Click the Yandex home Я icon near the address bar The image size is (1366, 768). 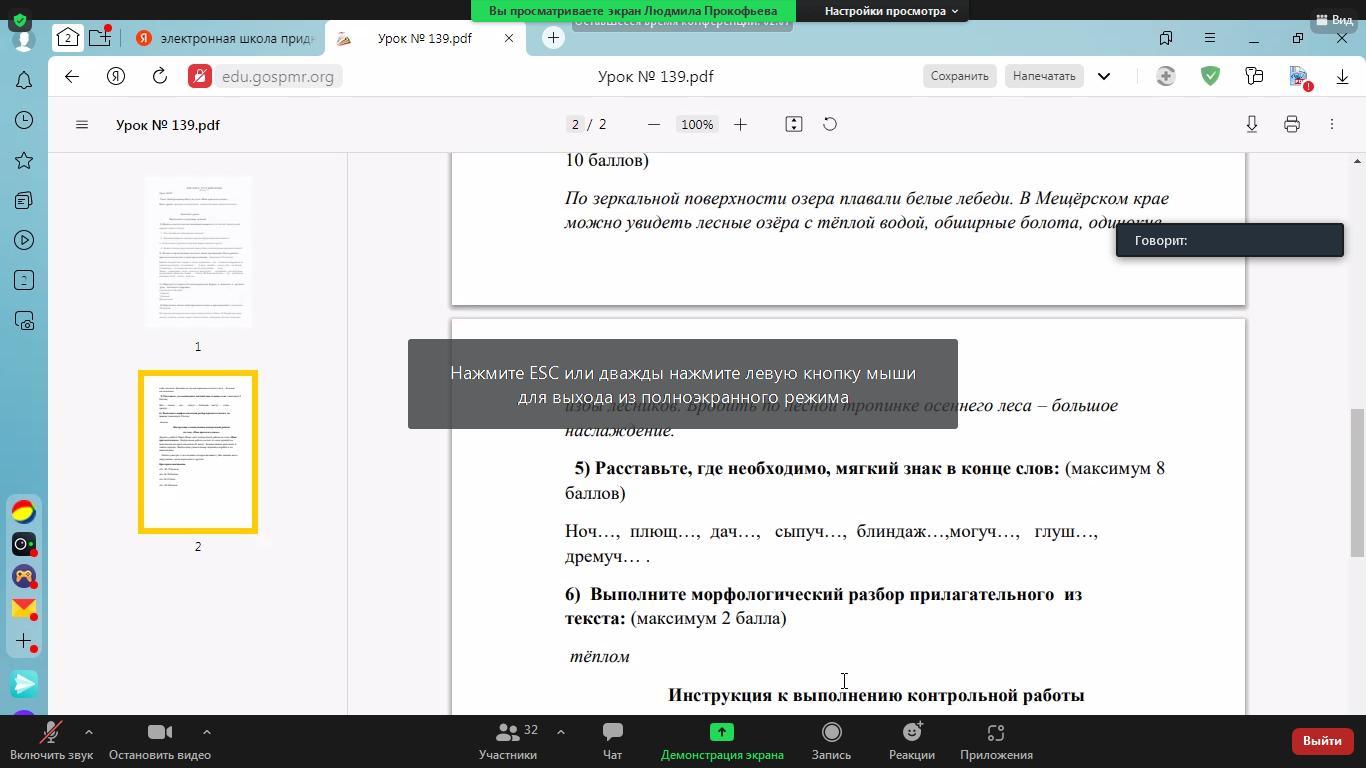[x=116, y=76]
